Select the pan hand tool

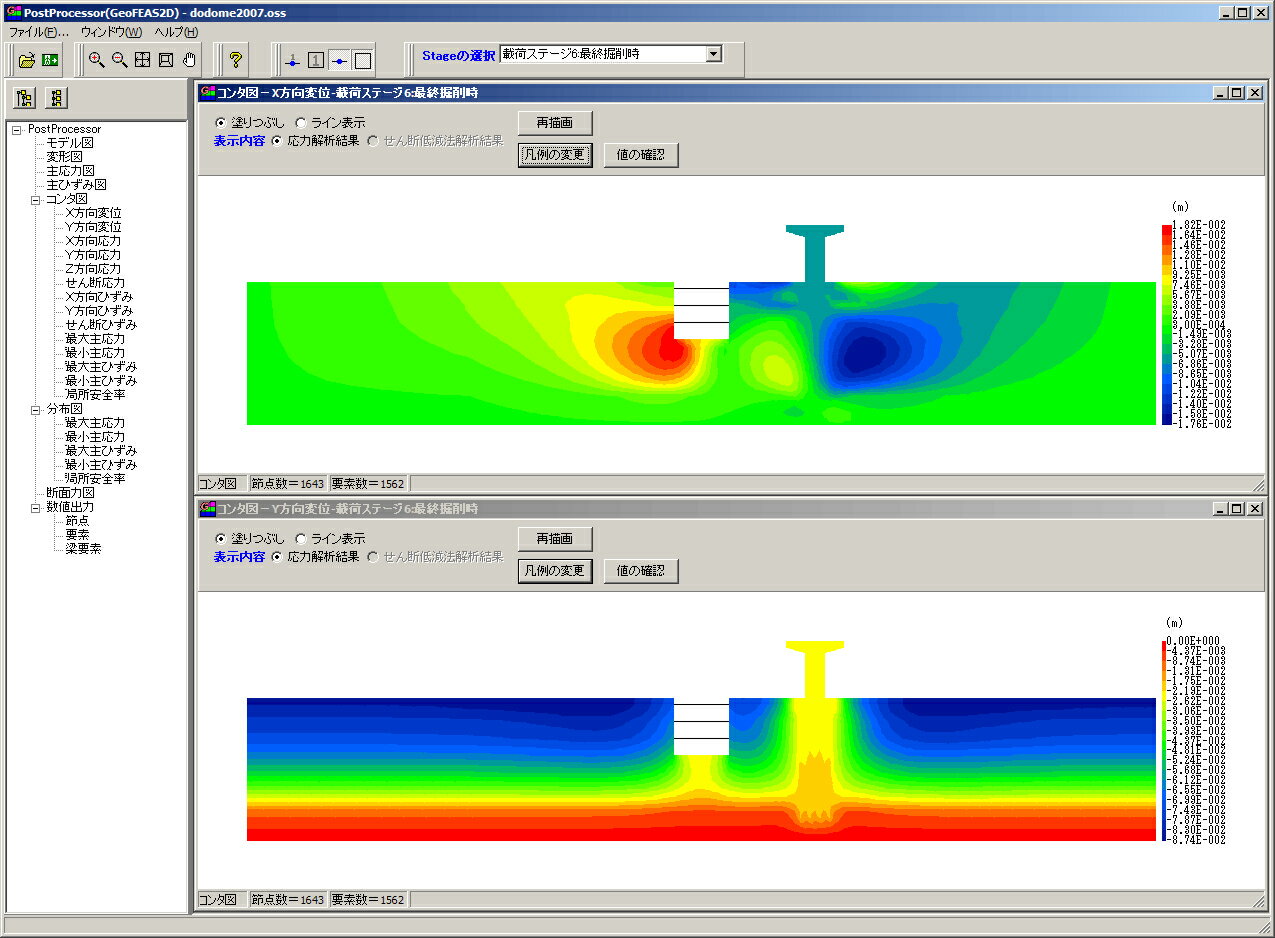coord(190,60)
